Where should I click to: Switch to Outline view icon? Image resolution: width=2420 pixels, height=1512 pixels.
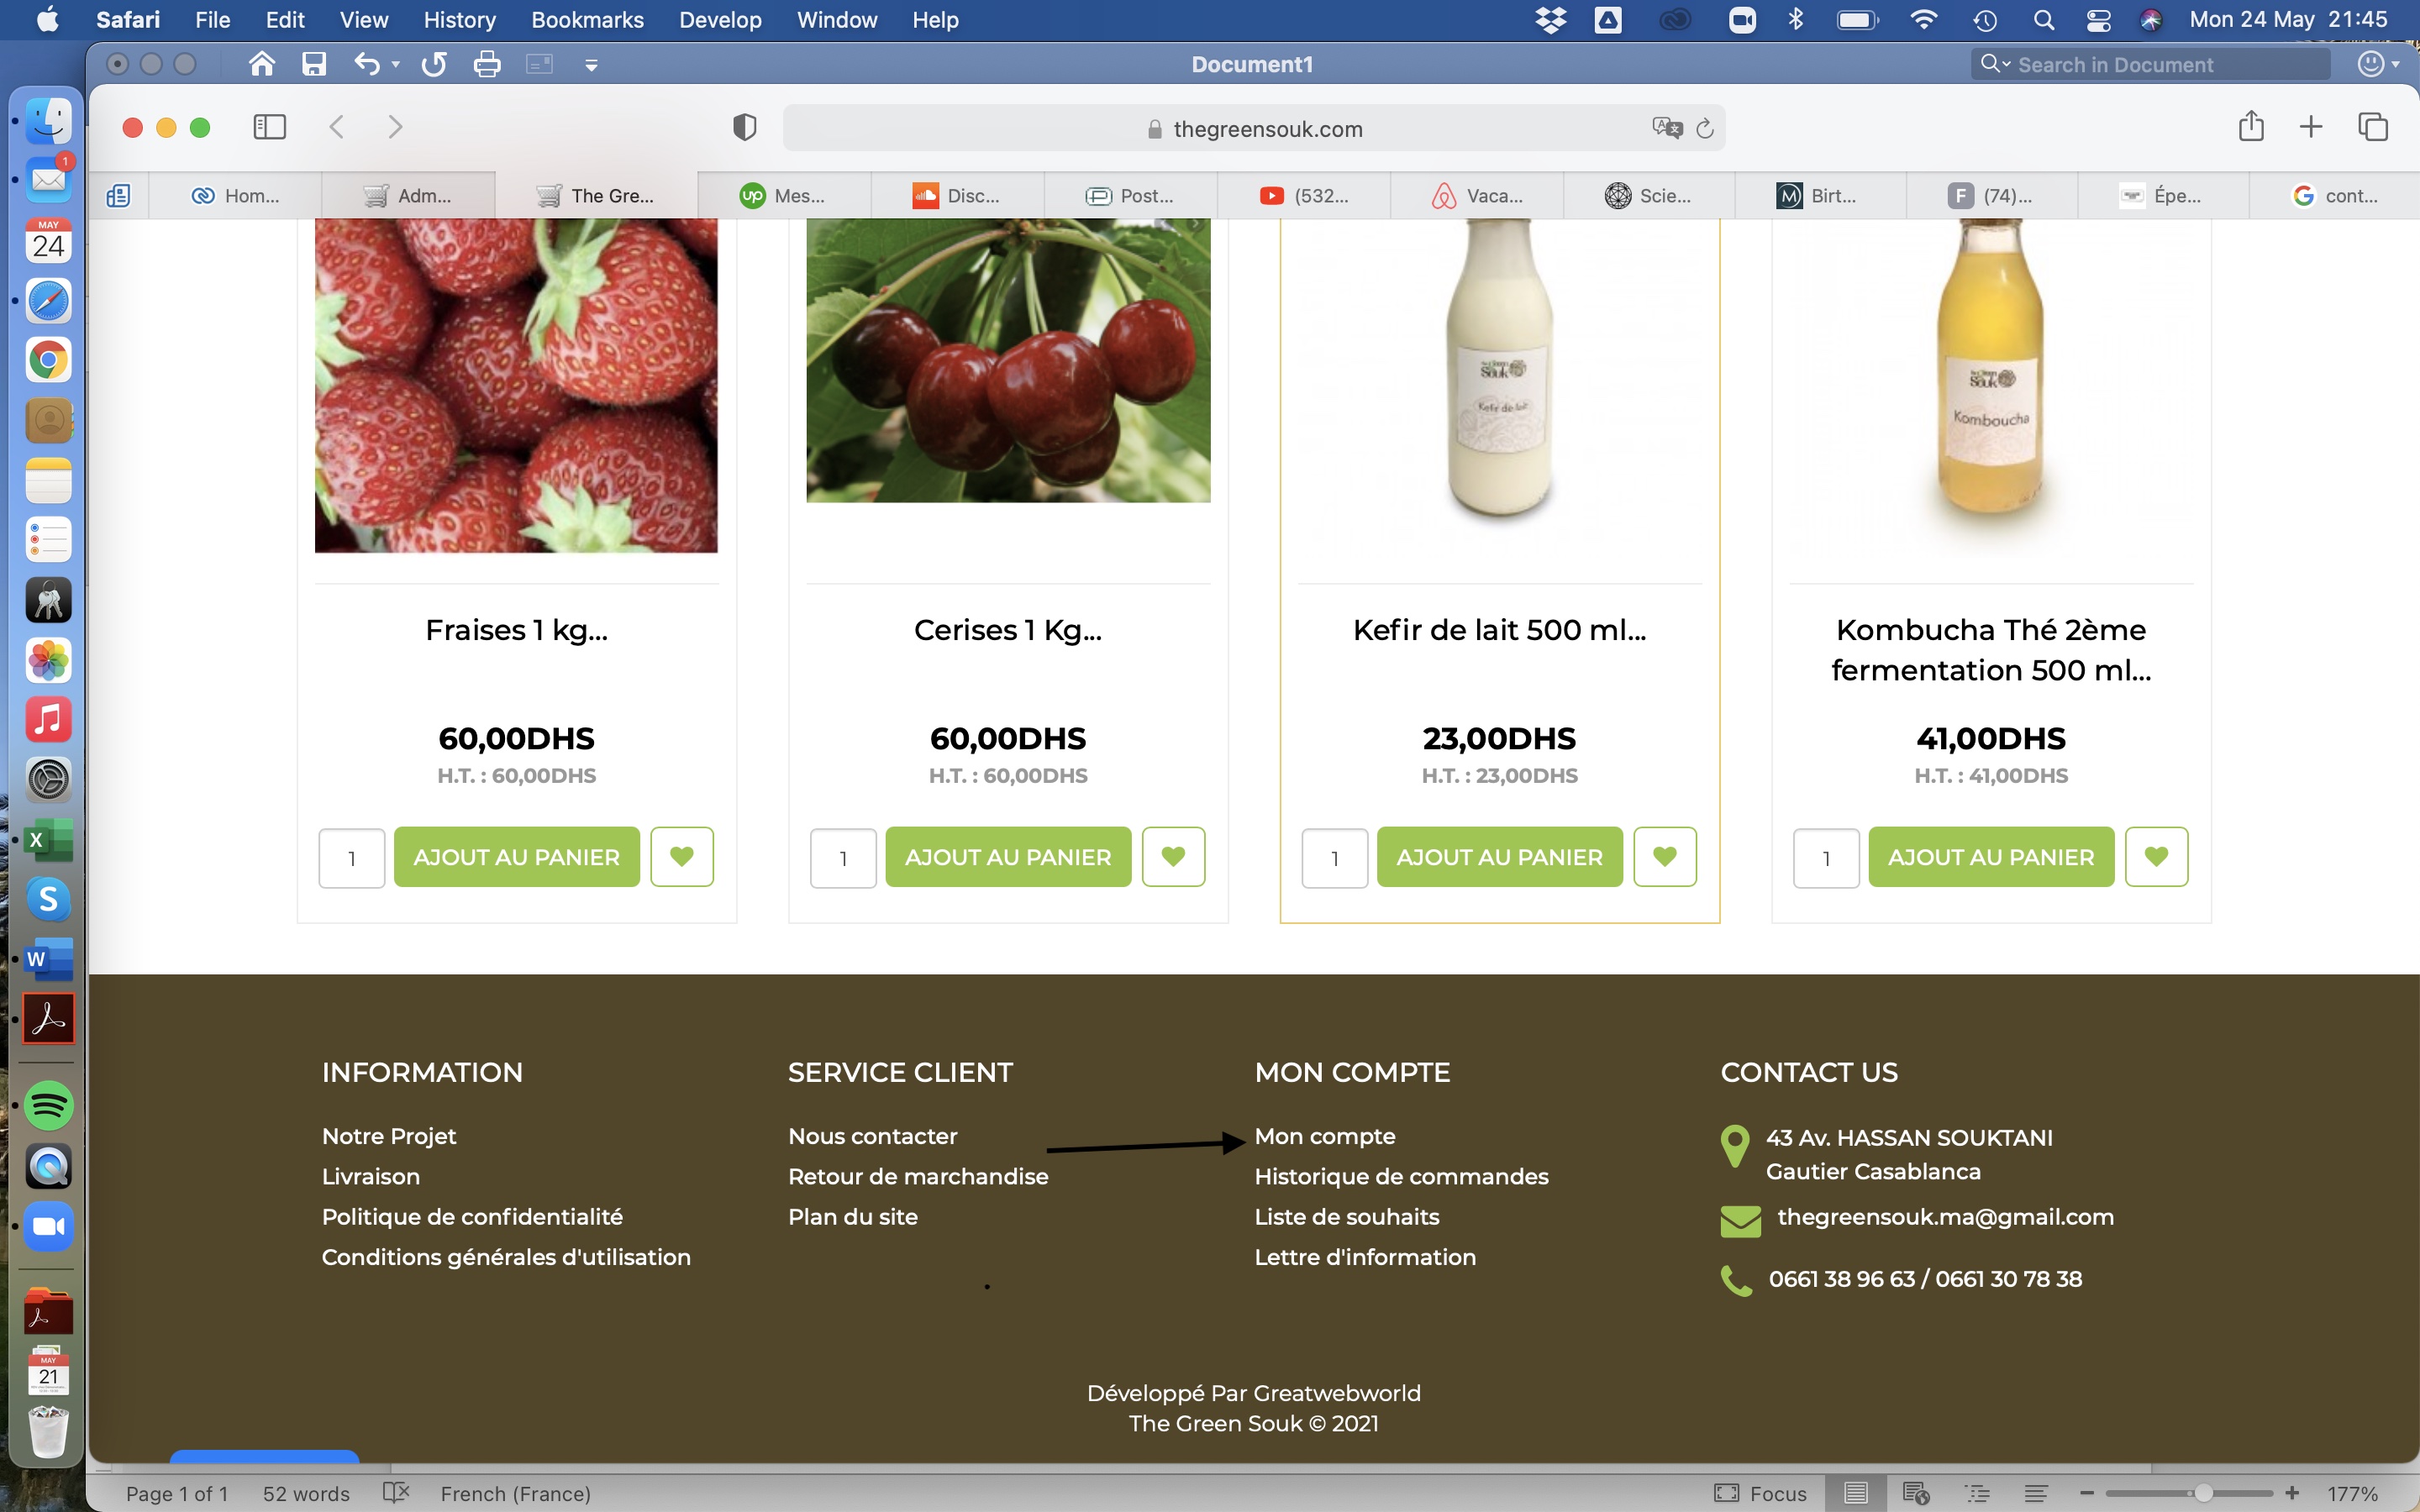pyautogui.click(x=1977, y=1493)
